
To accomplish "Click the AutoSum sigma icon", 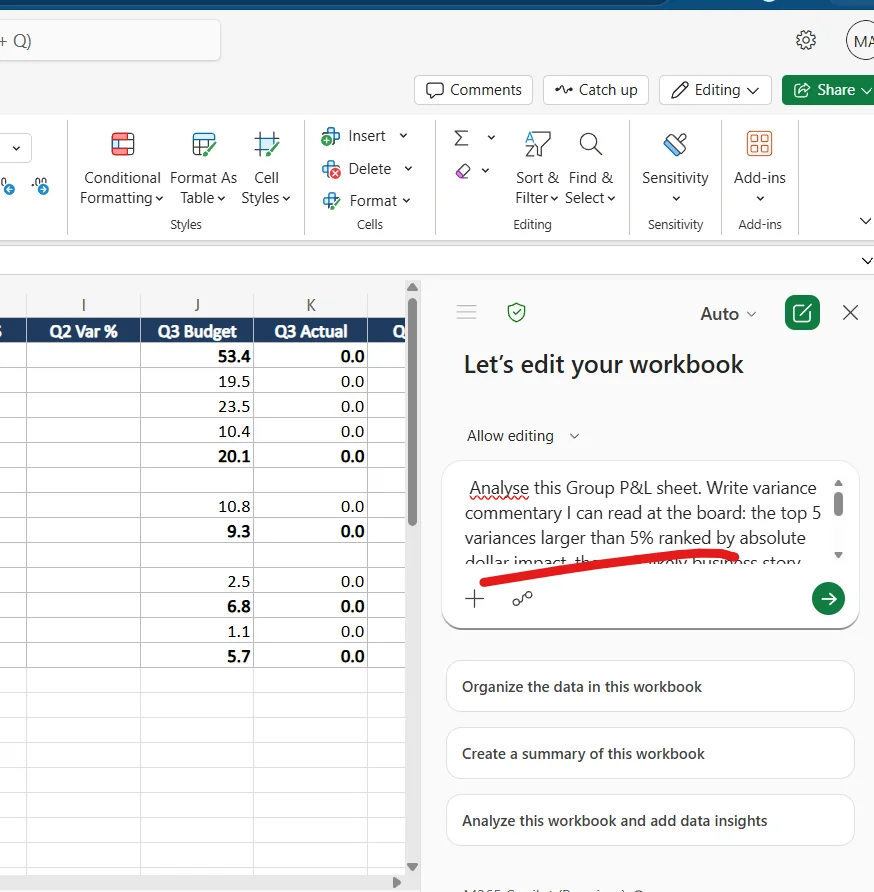I will click(461, 138).
